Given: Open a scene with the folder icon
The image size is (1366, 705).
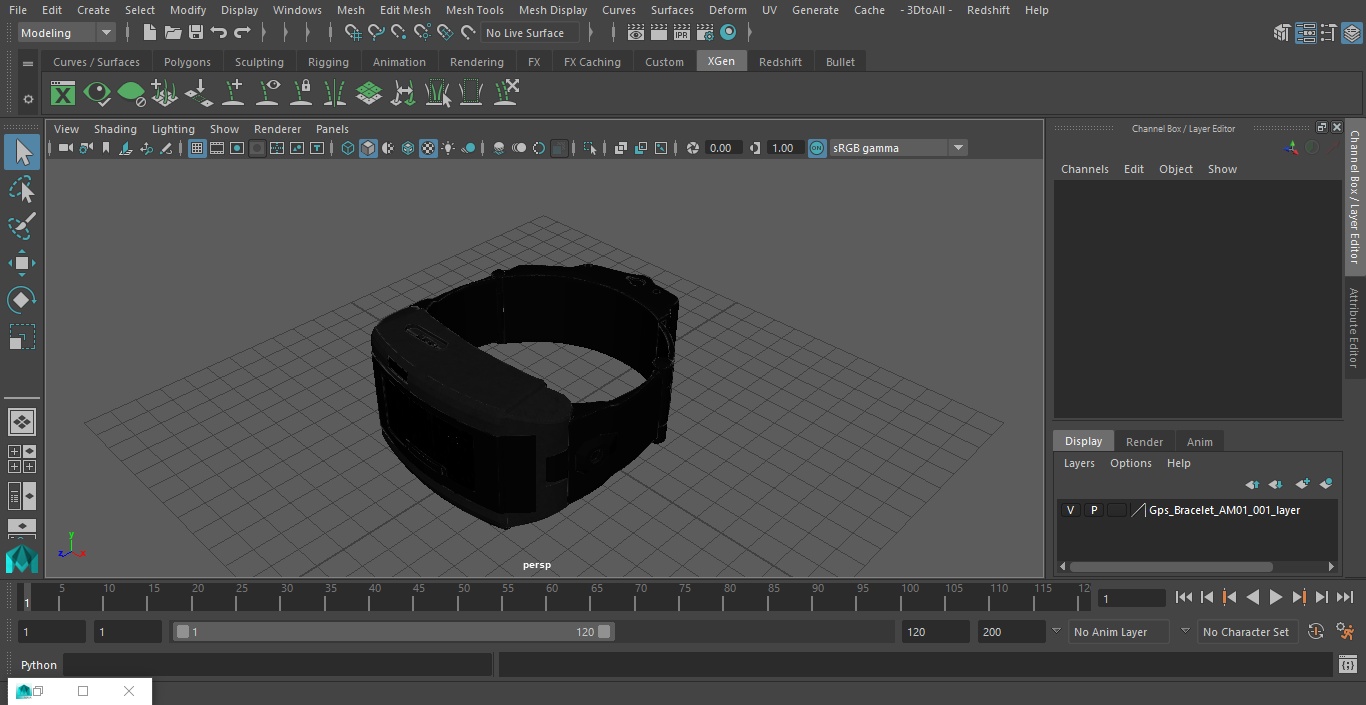Looking at the screenshot, I should 172,33.
